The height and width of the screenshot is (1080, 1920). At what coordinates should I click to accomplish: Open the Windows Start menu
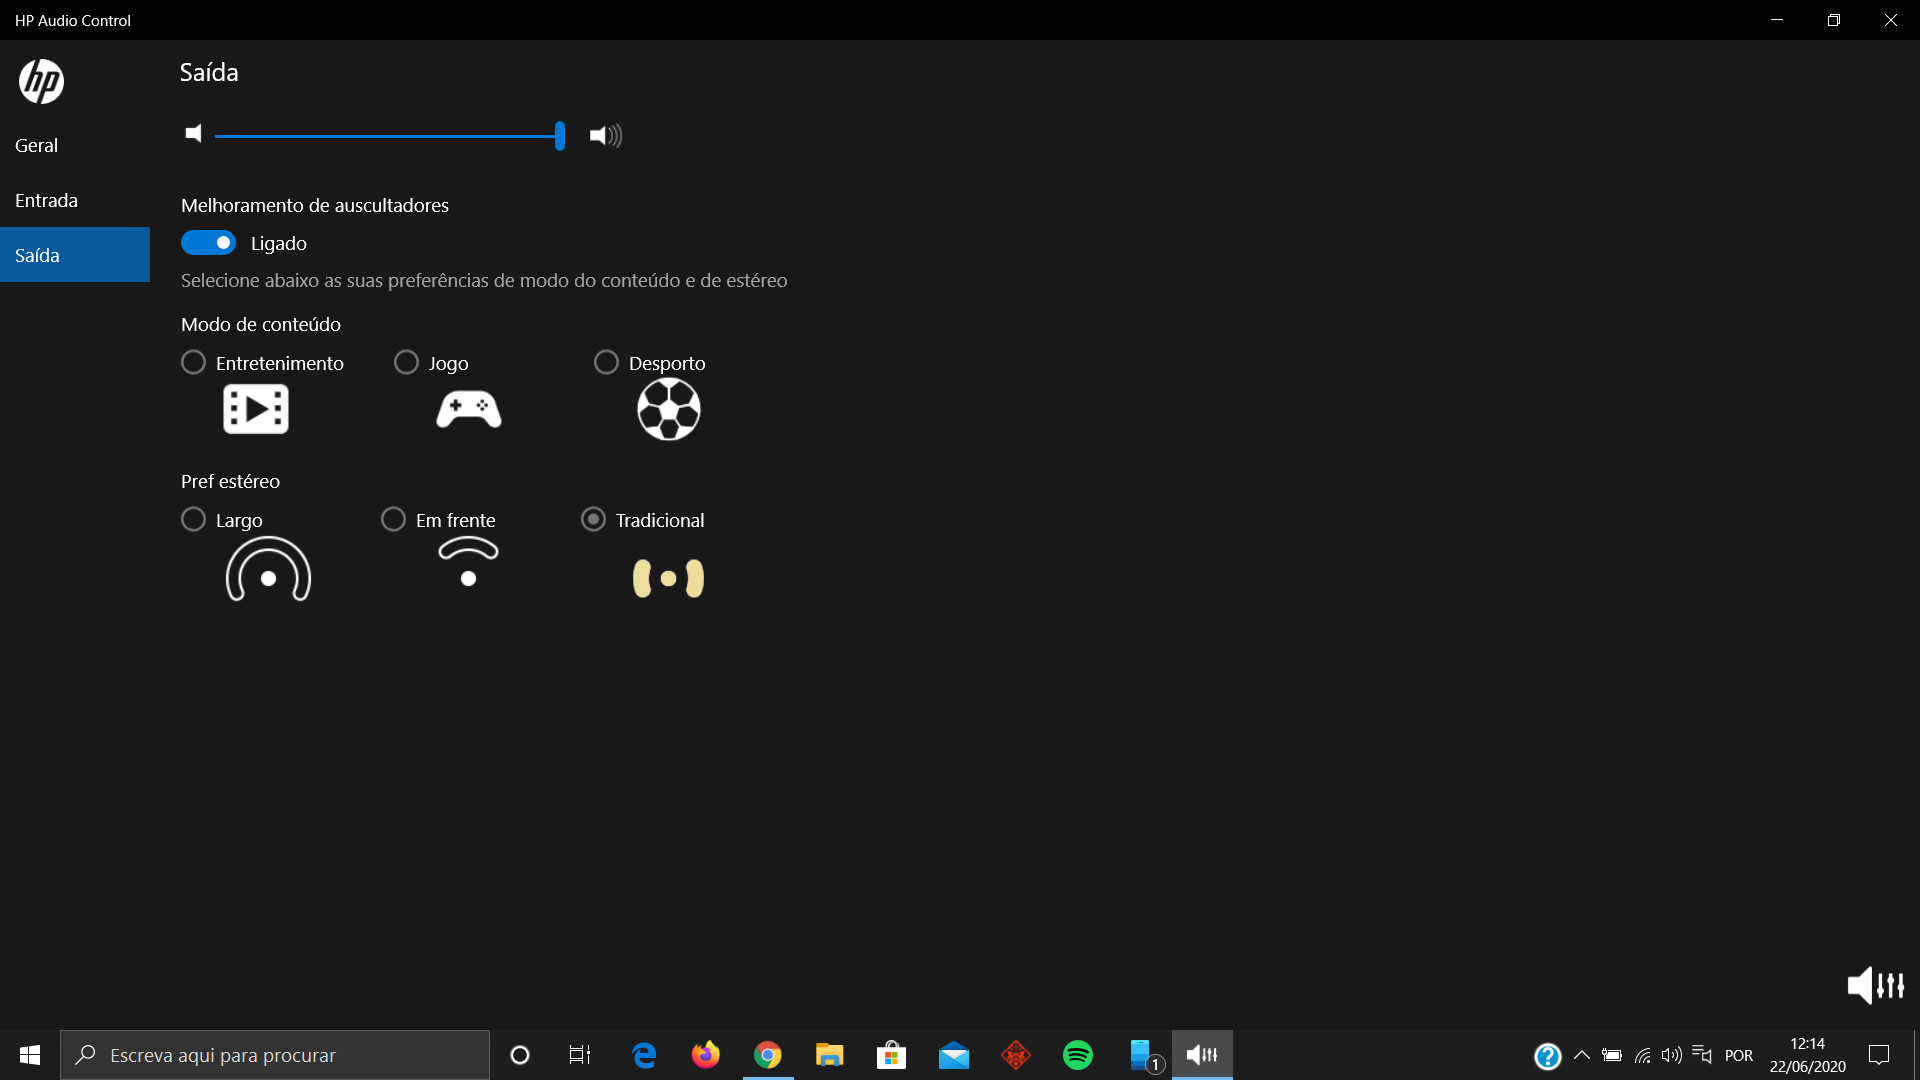click(x=30, y=1055)
